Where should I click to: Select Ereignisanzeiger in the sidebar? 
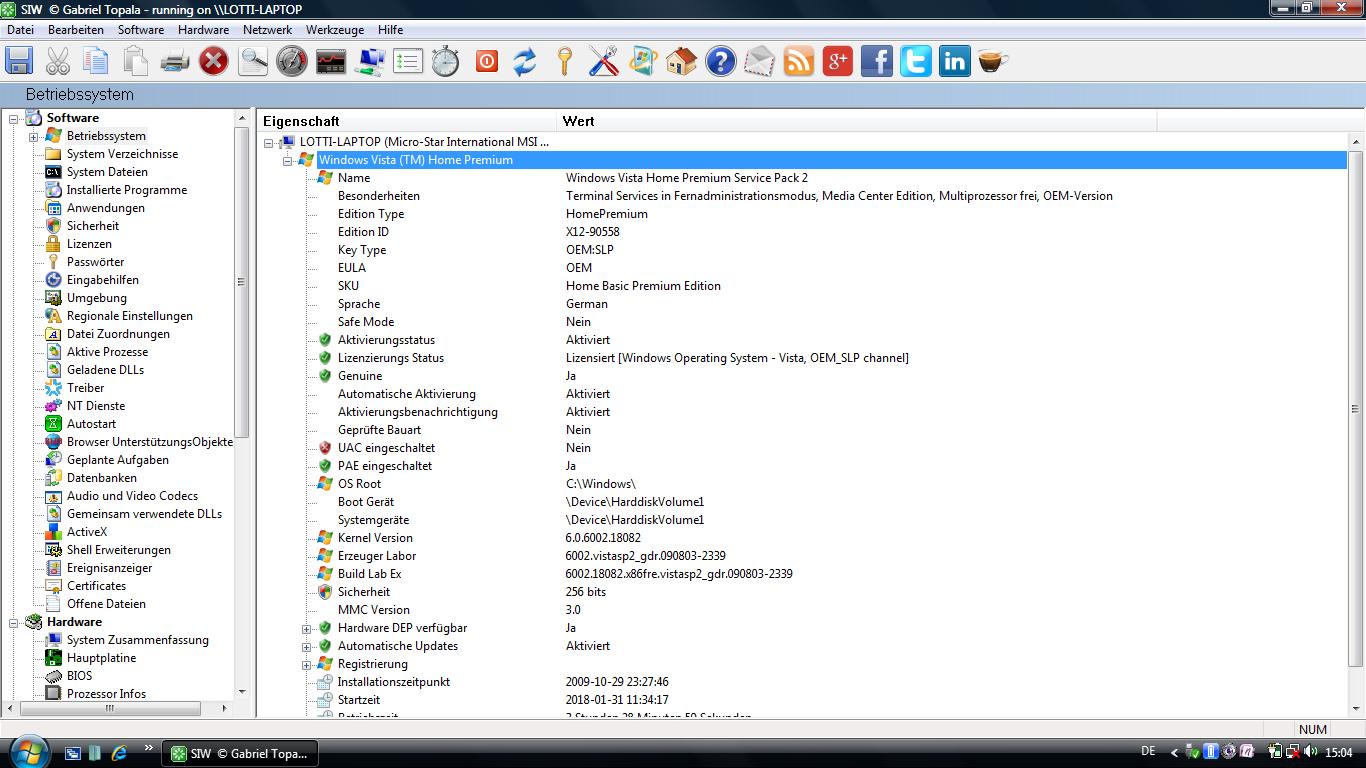point(110,568)
